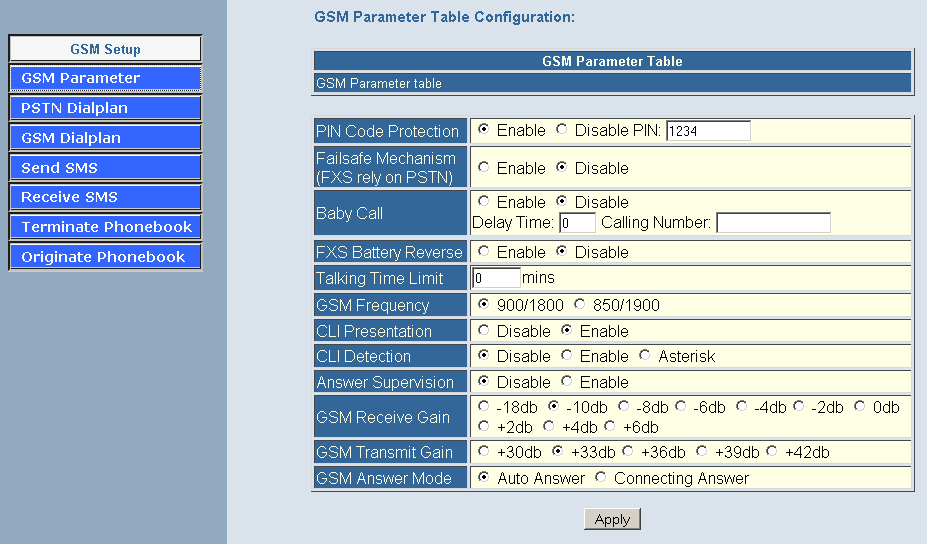Set GSM Receive Gain to +2db
This screenshot has width=927, height=544.
(x=484, y=426)
